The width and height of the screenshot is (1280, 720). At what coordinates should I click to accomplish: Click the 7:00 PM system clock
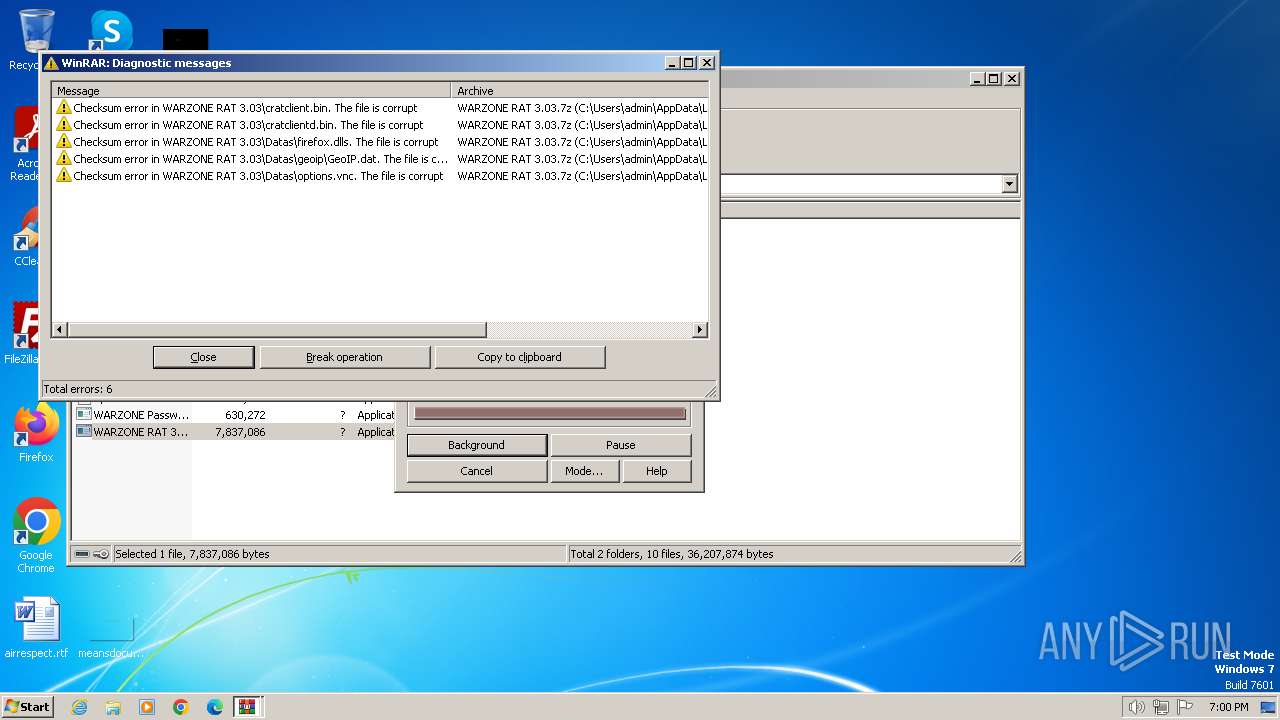(1228, 707)
